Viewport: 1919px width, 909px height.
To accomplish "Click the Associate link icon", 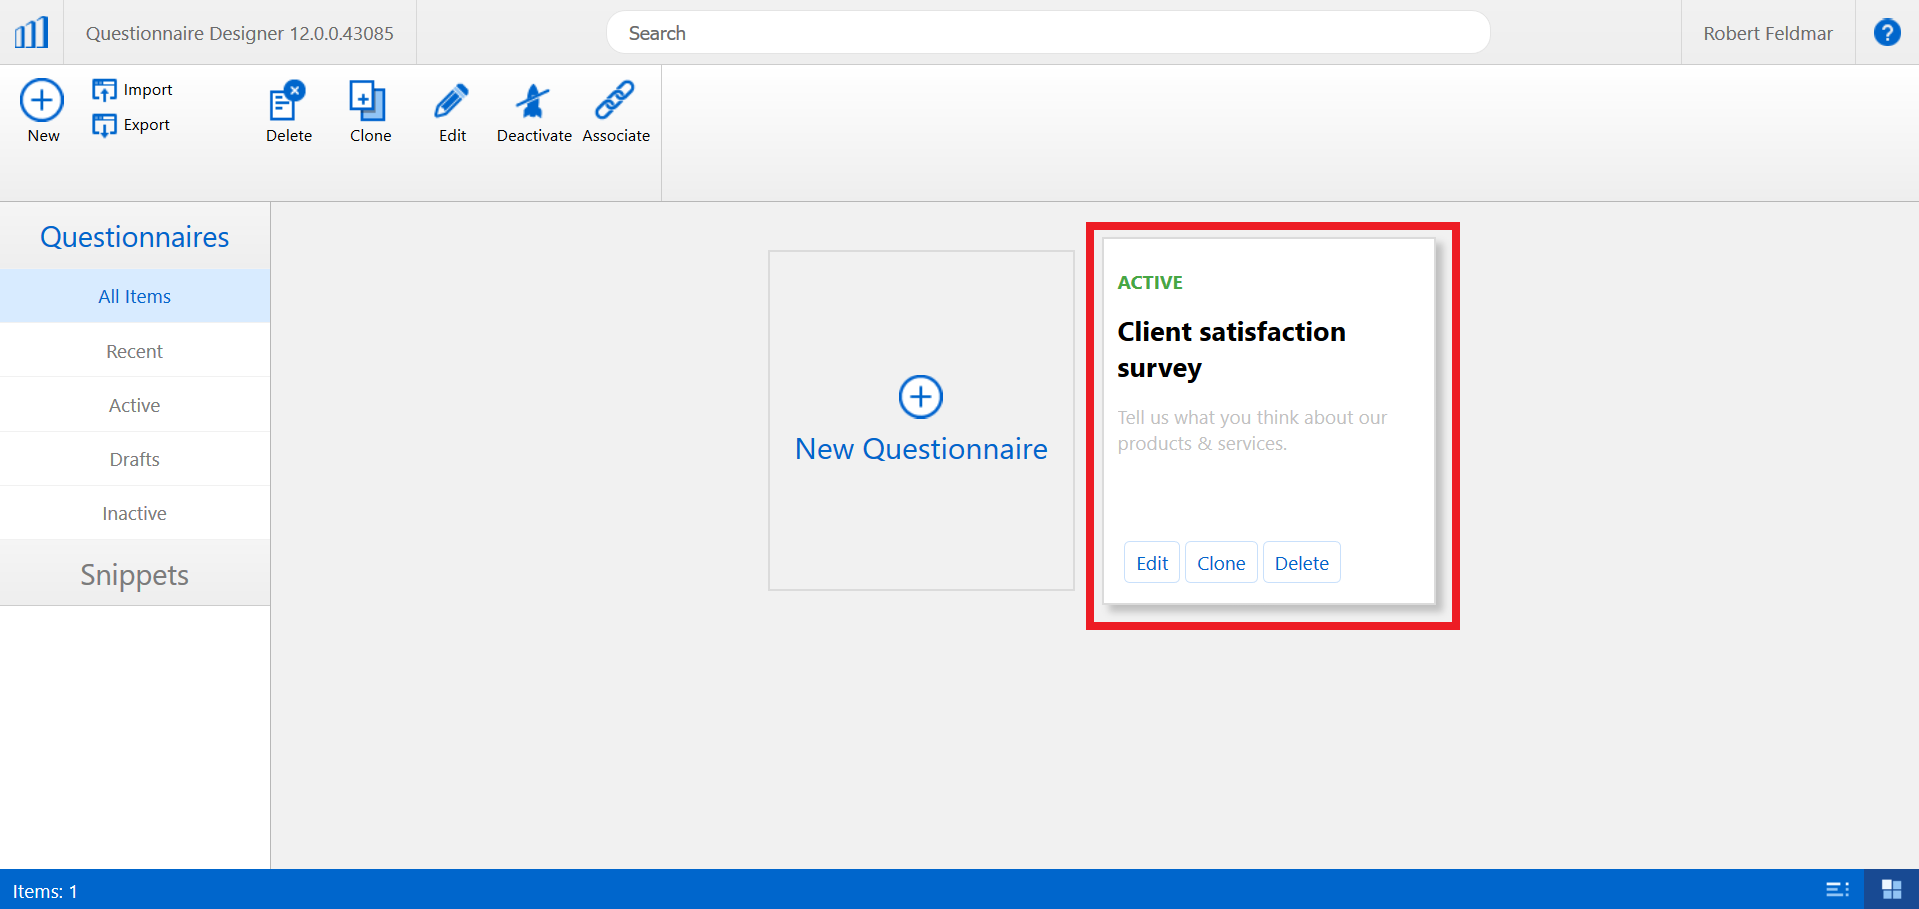I will [x=615, y=101].
